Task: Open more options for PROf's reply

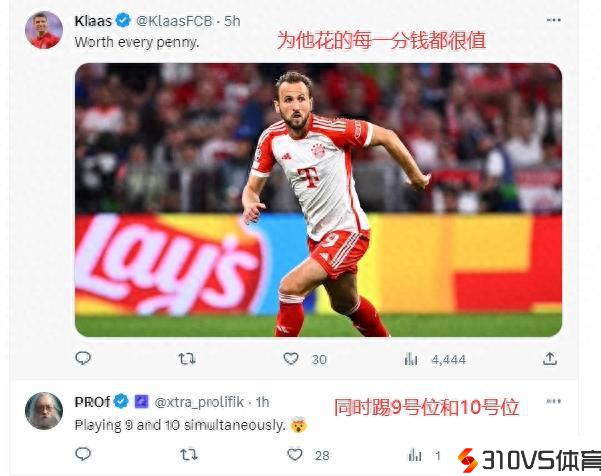Action: click(554, 401)
